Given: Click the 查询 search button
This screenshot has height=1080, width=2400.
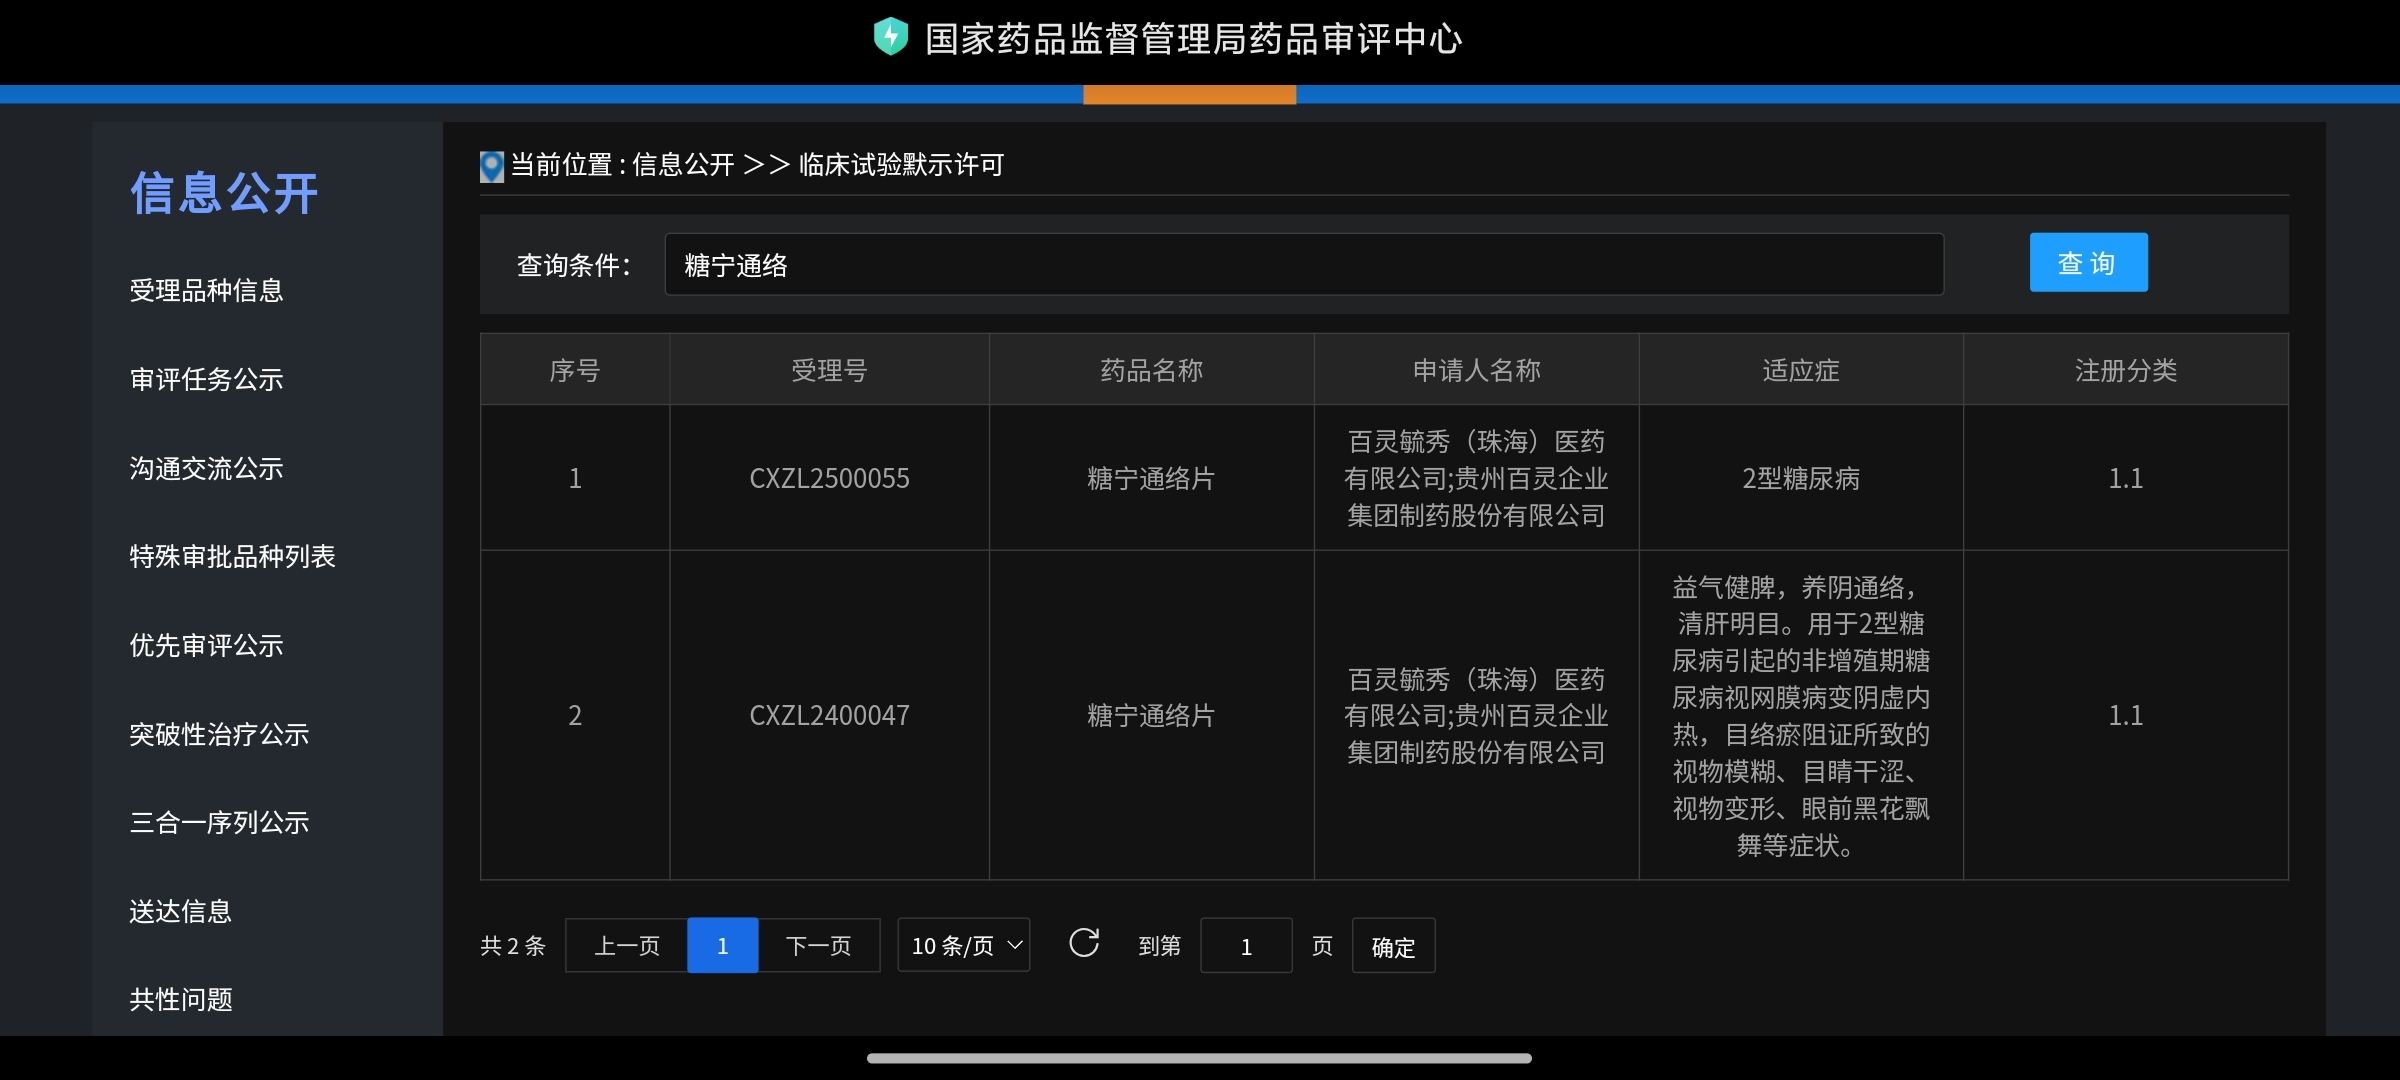Looking at the screenshot, I should [2088, 263].
